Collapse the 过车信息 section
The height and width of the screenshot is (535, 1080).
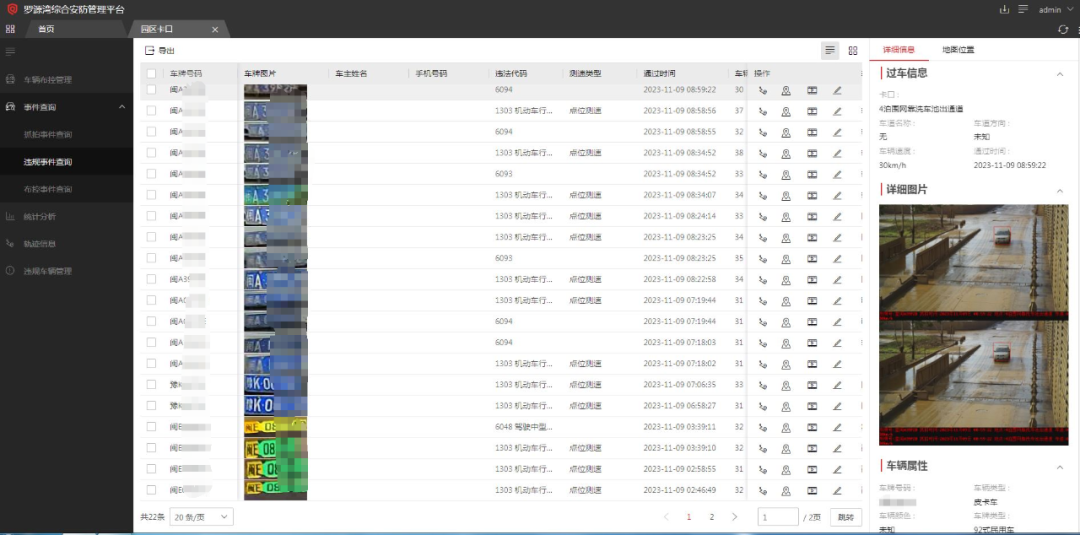[x=1059, y=74]
